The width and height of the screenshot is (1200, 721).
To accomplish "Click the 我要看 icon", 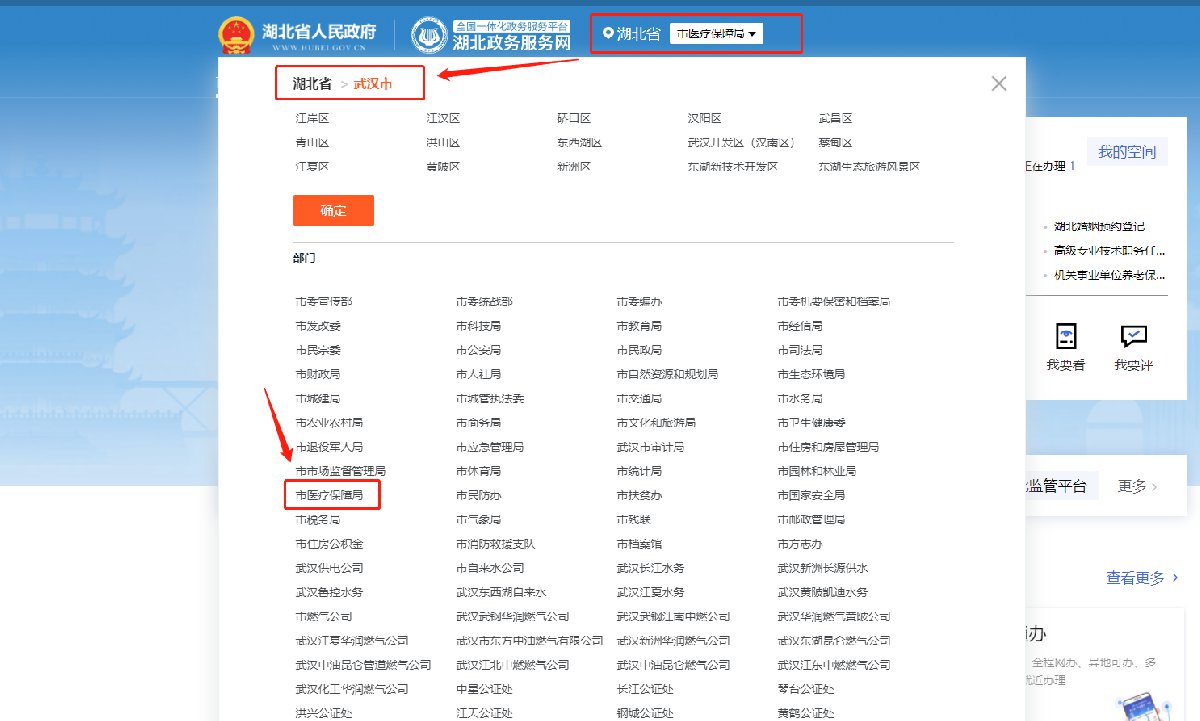I will 1066,336.
